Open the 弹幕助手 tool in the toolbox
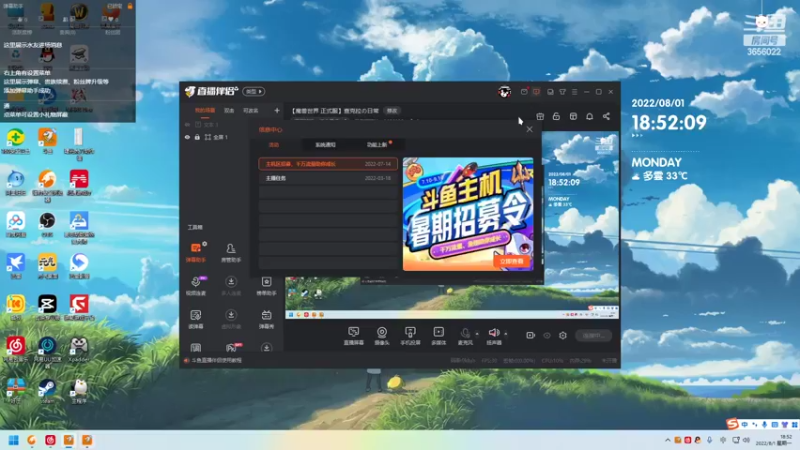The image size is (800, 450). click(195, 253)
